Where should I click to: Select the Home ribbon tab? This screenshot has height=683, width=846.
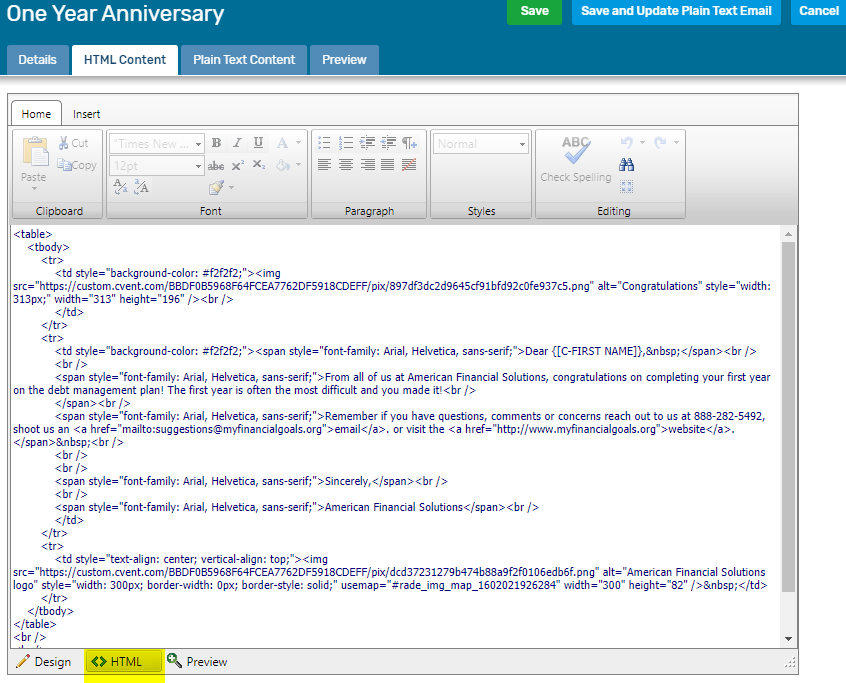(36, 114)
